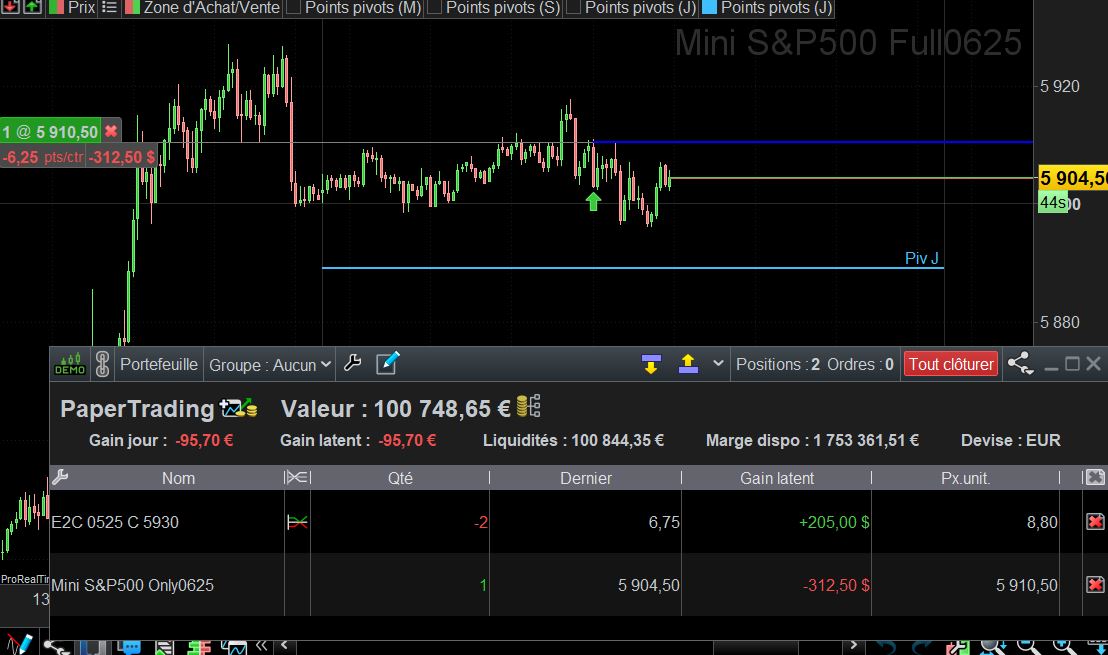Collapse the bottom toolbar with double chevron
1108x655 pixels.
(x=261, y=644)
